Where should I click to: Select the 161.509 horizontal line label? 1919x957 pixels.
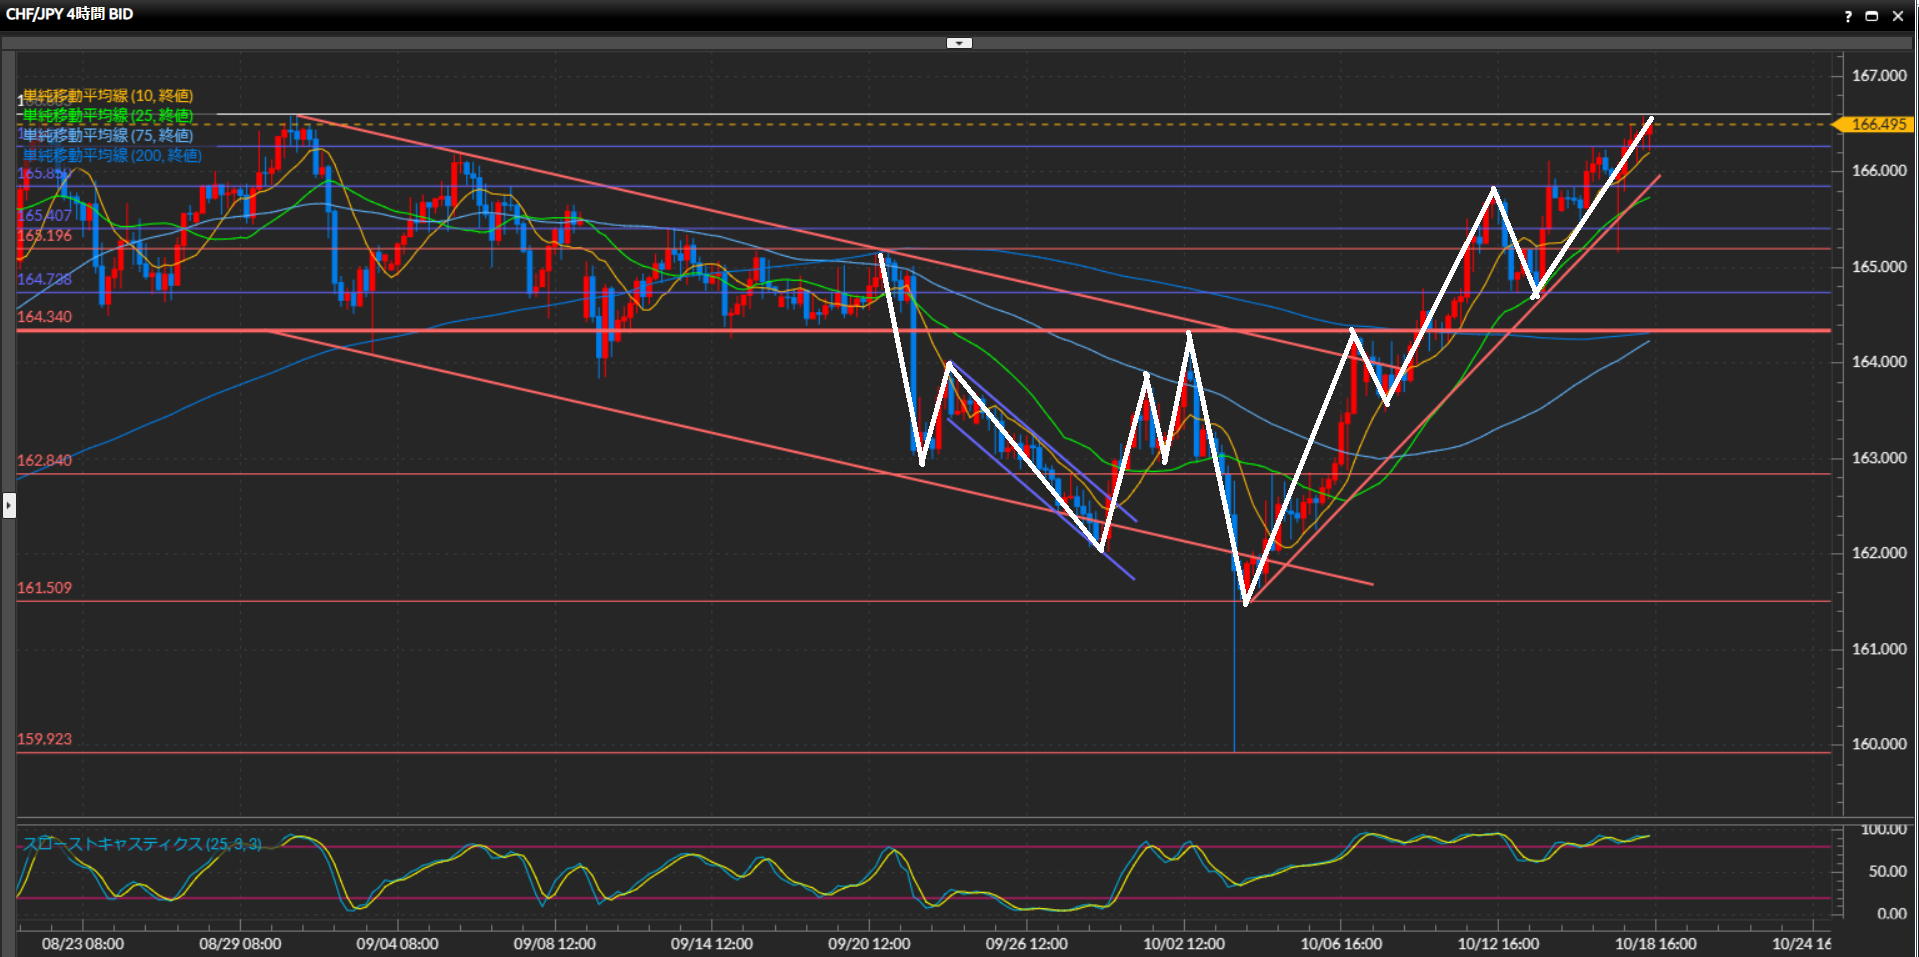(44, 588)
